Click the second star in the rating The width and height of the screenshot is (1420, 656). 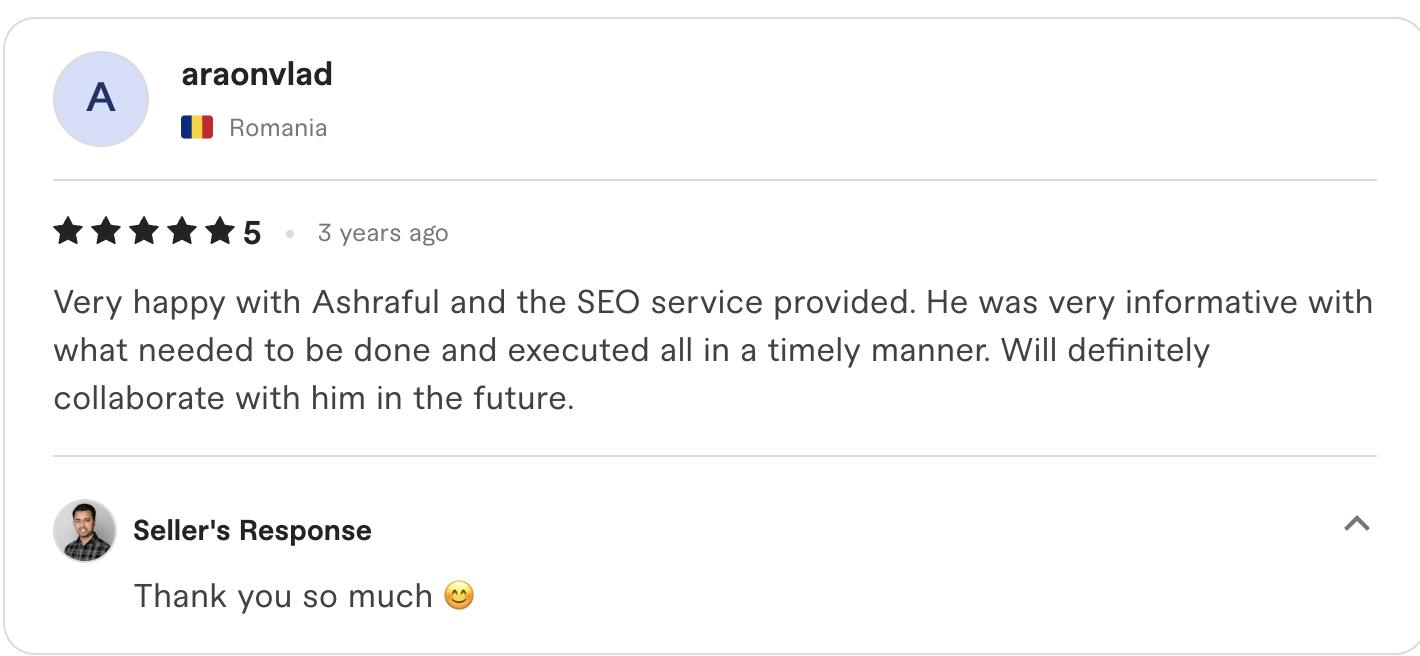tap(104, 231)
